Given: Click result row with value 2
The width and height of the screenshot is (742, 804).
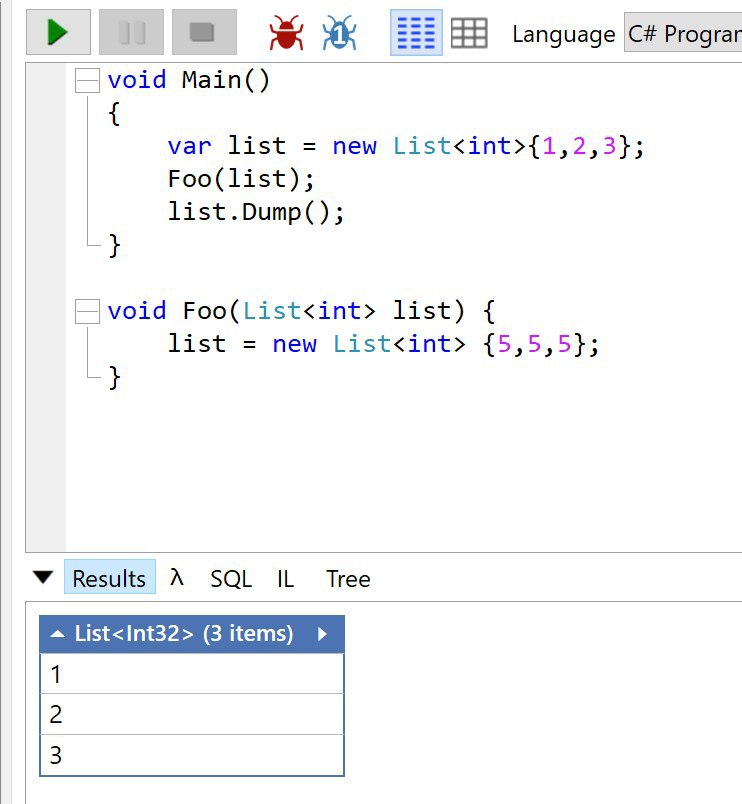Looking at the screenshot, I should coord(192,714).
